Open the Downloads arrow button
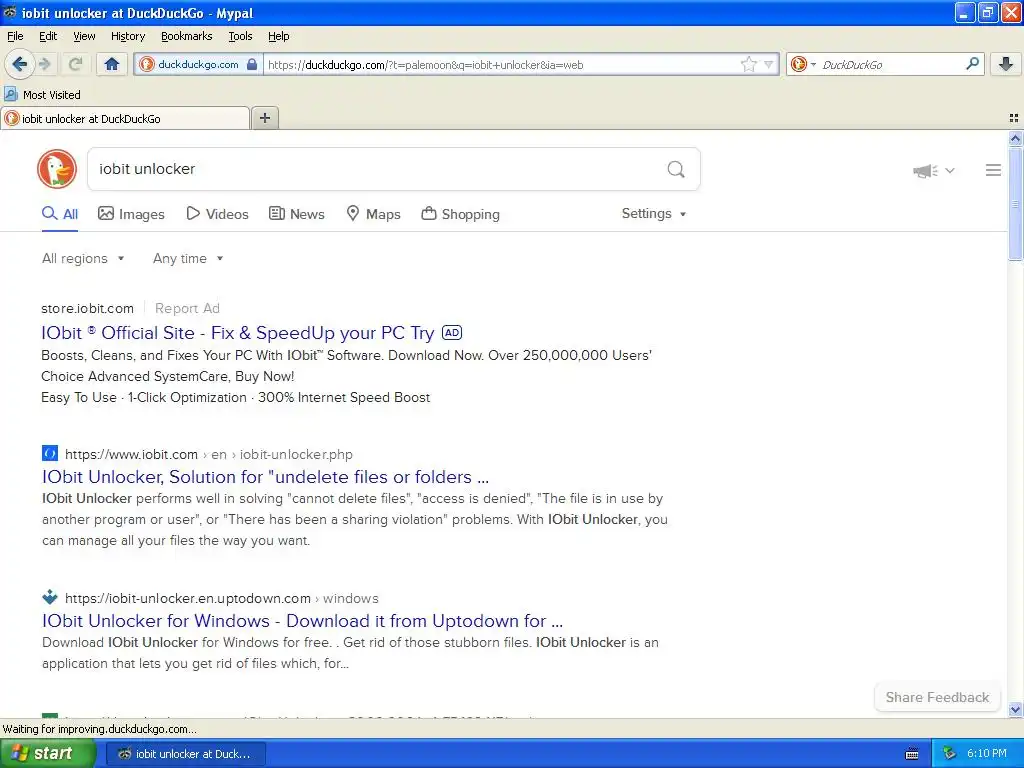The height and width of the screenshot is (768, 1024). tap(1006, 64)
